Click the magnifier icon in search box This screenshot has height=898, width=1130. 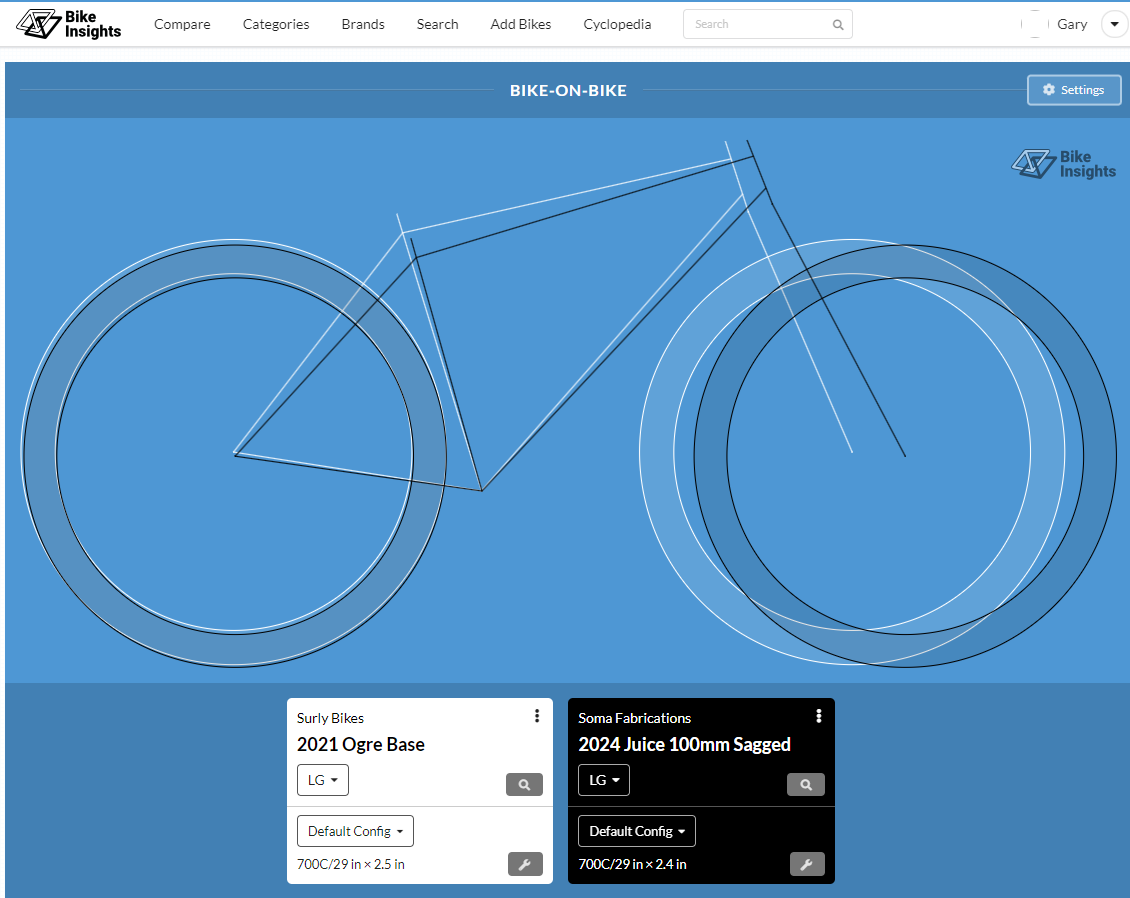point(838,25)
